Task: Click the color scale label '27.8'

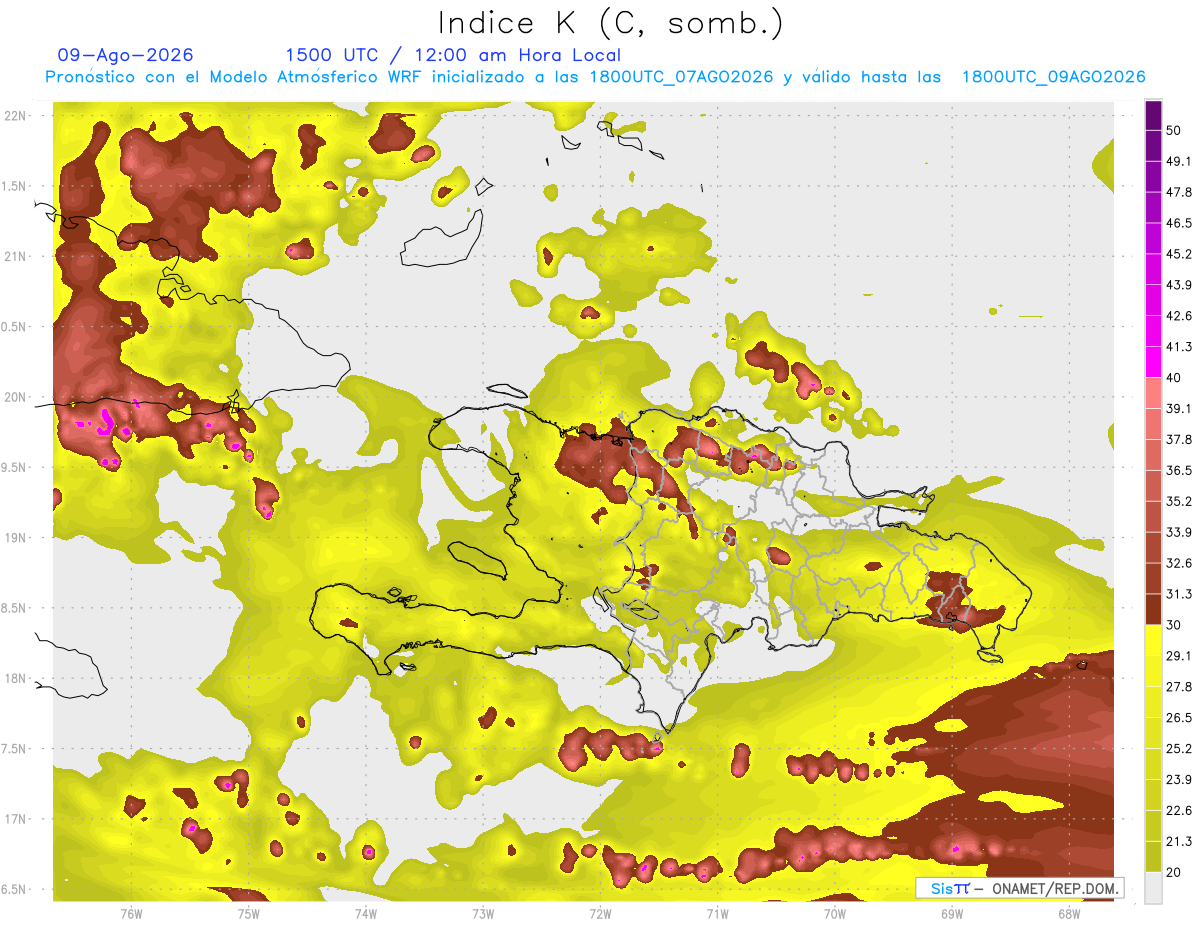Action: point(1179,686)
